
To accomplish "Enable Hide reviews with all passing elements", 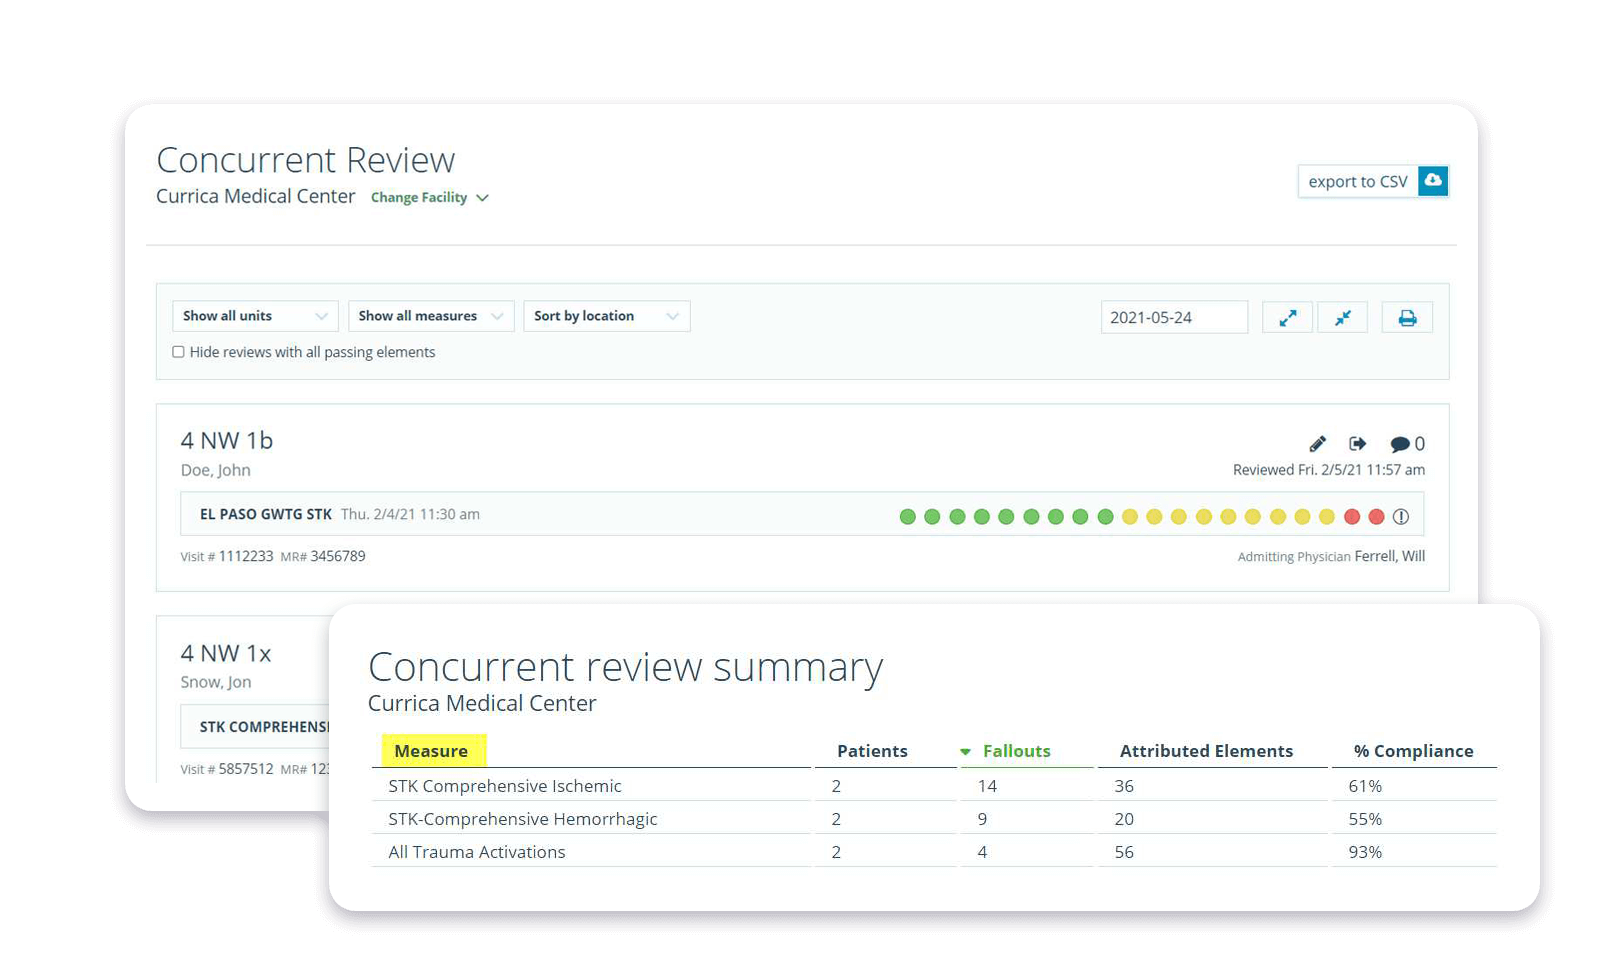I will (178, 351).
